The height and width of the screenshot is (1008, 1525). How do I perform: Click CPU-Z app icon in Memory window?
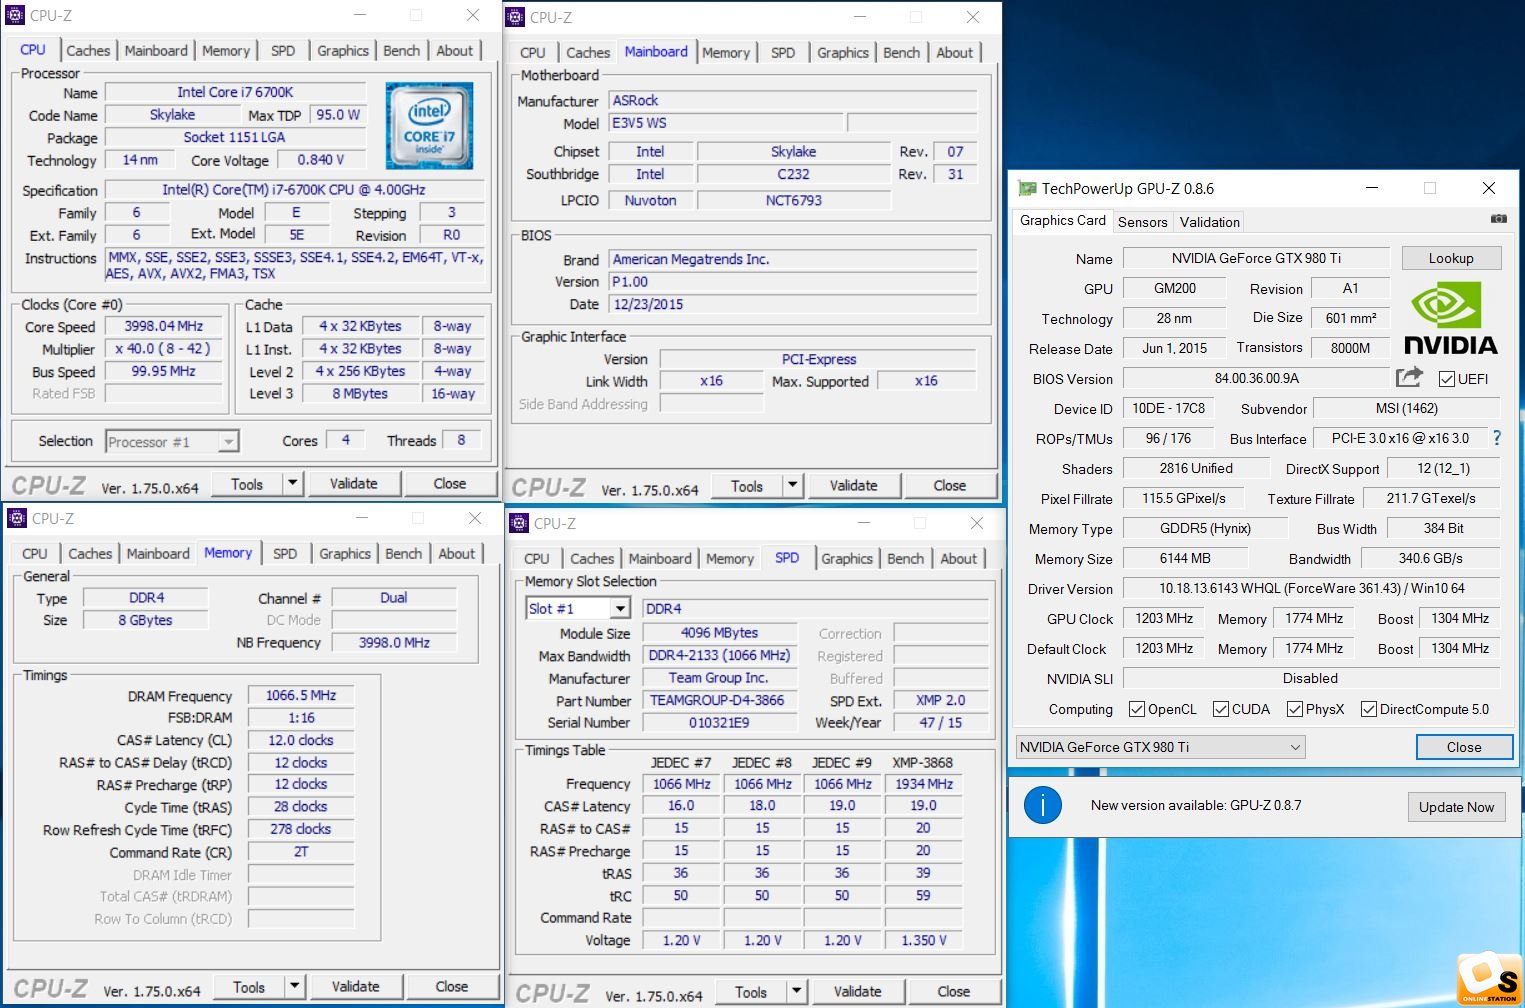(x=17, y=518)
